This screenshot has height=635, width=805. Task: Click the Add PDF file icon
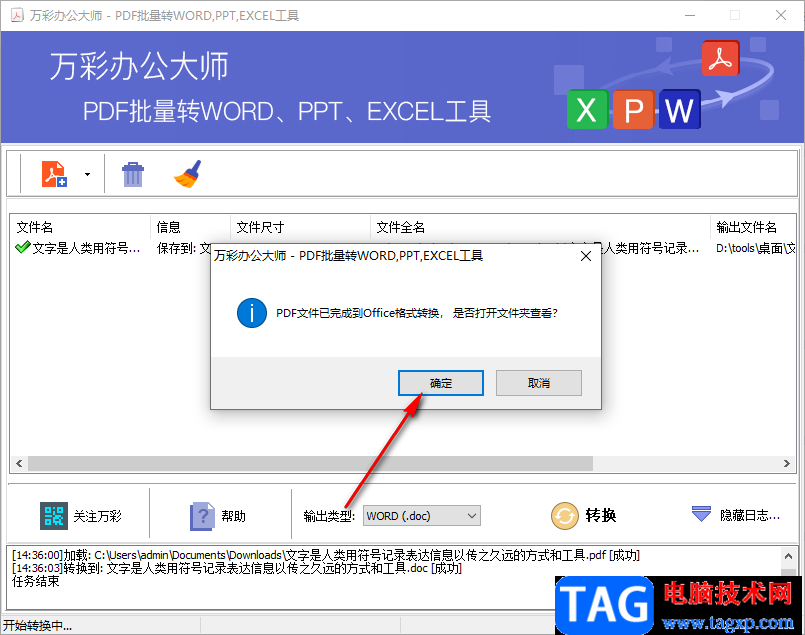(54, 174)
